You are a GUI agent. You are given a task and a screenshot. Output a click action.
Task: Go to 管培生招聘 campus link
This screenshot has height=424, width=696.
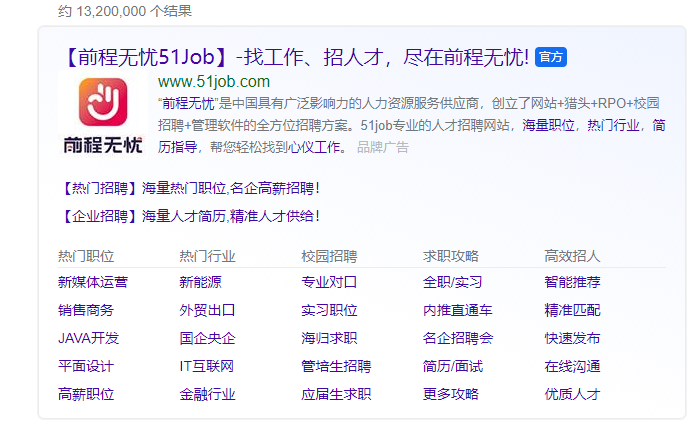pyautogui.click(x=336, y=366)
